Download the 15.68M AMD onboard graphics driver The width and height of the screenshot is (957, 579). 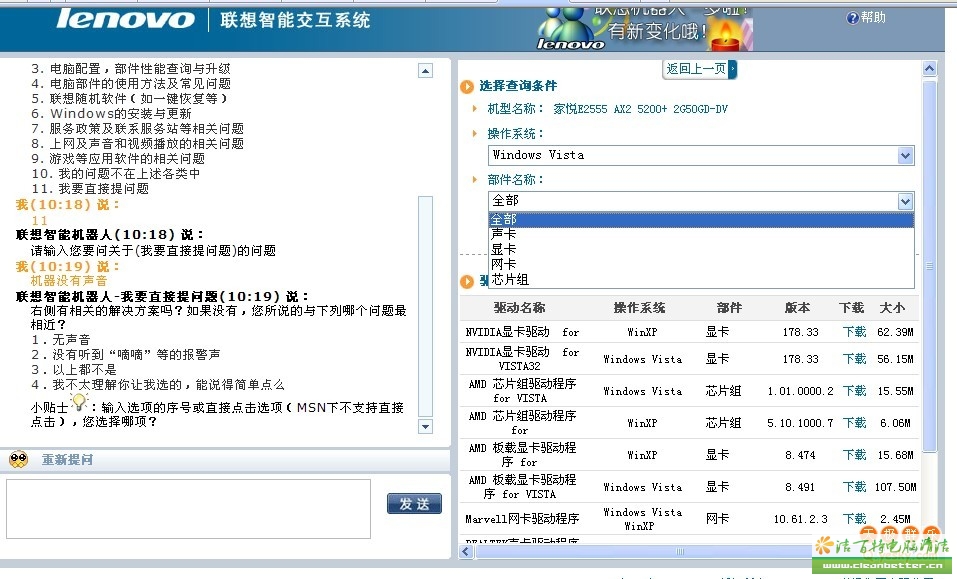click(854, 455)
